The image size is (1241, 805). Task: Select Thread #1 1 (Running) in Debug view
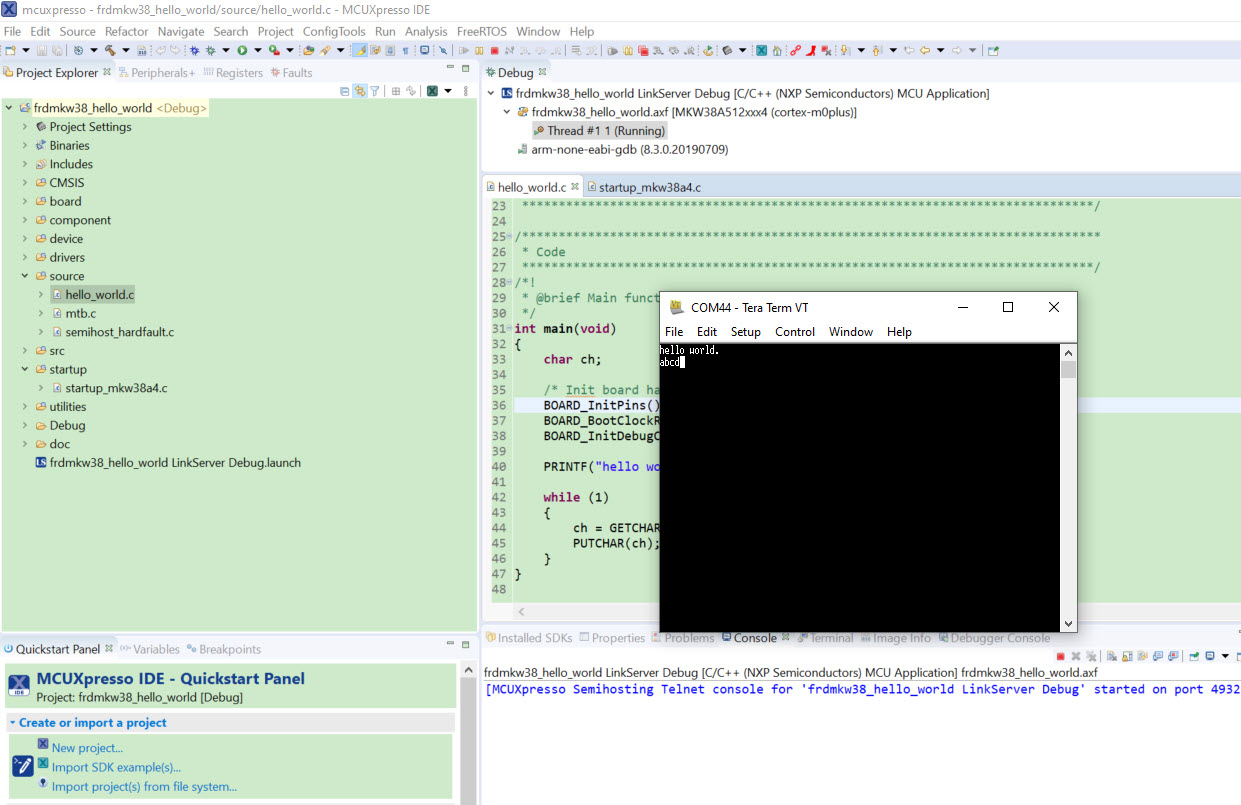click(606, 130)
